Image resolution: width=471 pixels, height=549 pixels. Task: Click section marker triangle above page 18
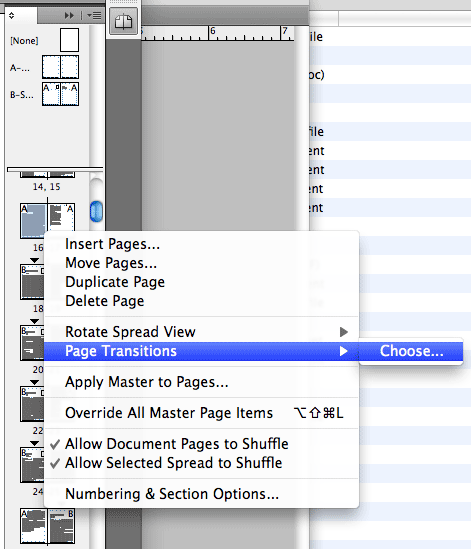click(34, 260)
